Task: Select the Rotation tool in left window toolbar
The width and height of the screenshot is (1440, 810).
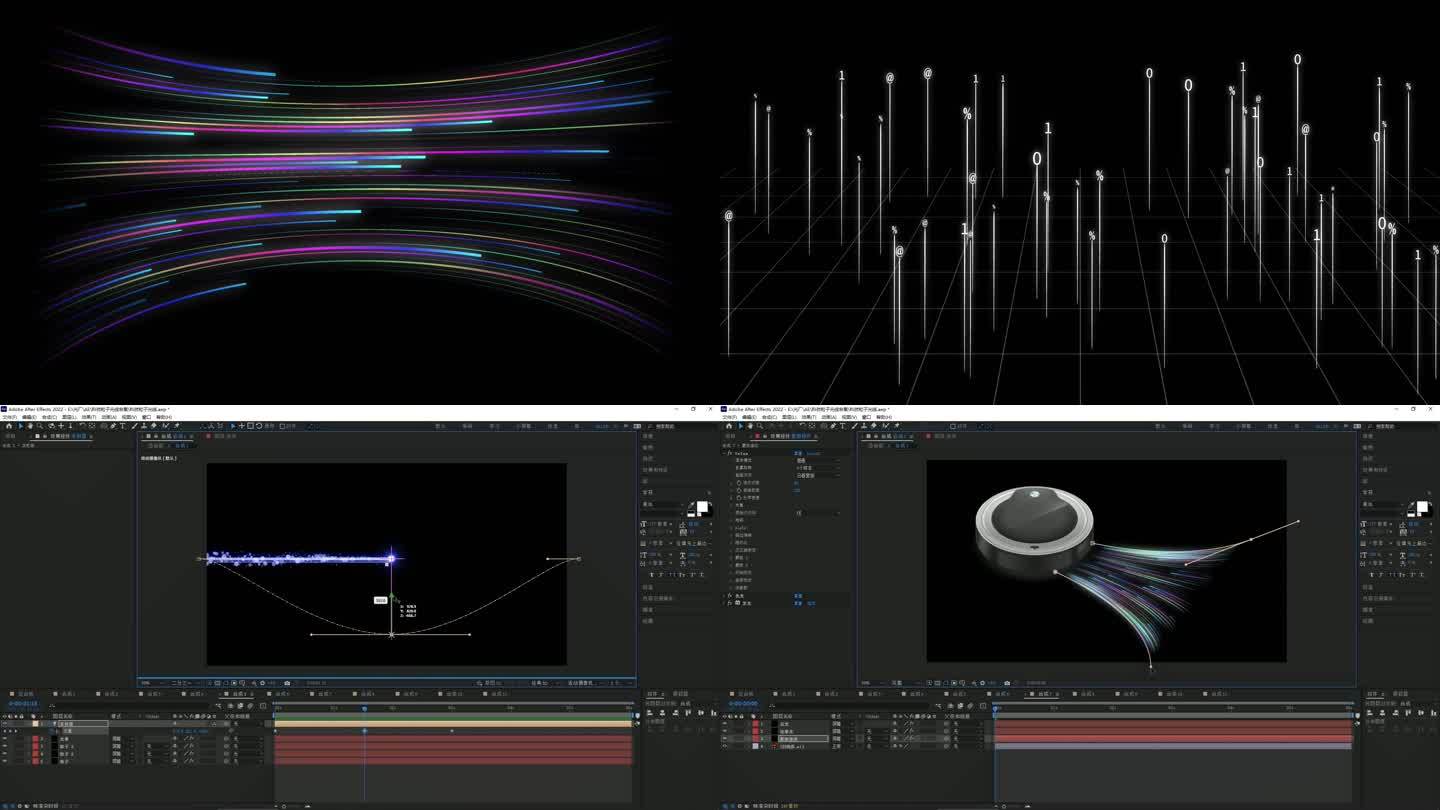Action: 82,426
